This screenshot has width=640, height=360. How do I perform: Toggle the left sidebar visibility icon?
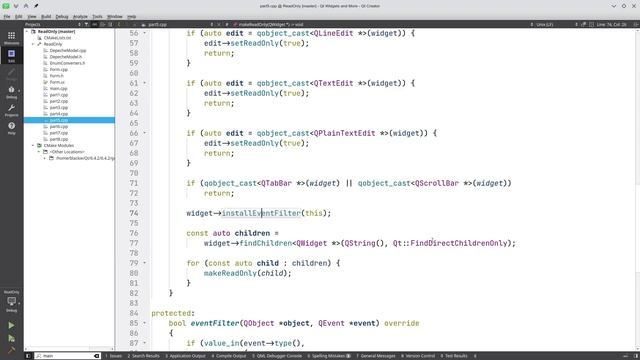(28, 356)
